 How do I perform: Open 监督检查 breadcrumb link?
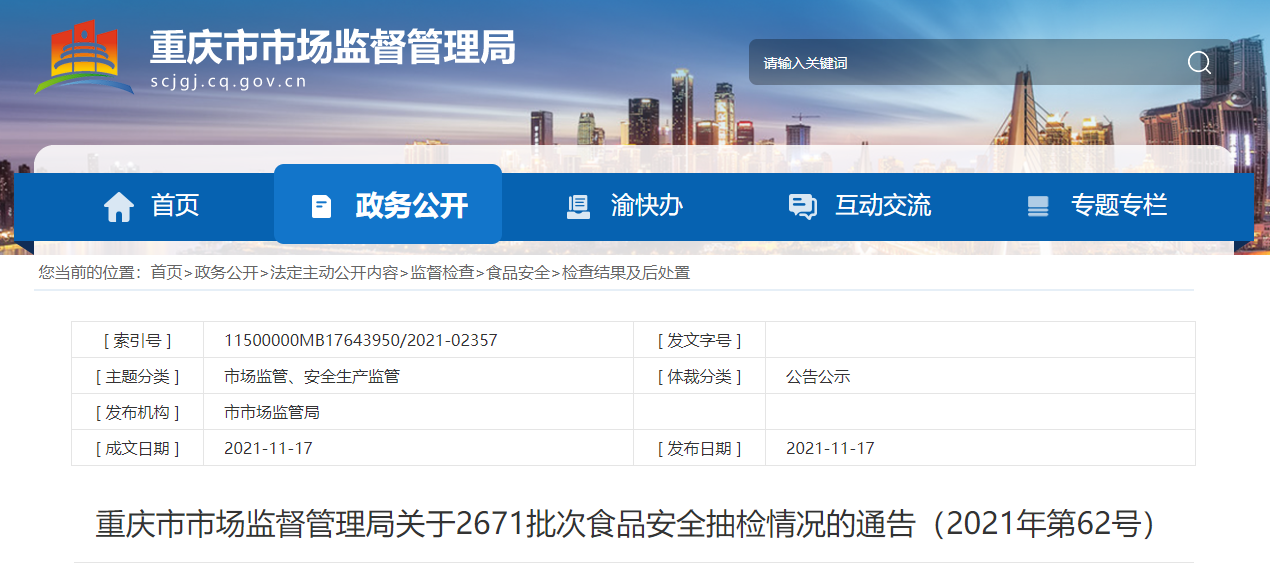[442, 272]
